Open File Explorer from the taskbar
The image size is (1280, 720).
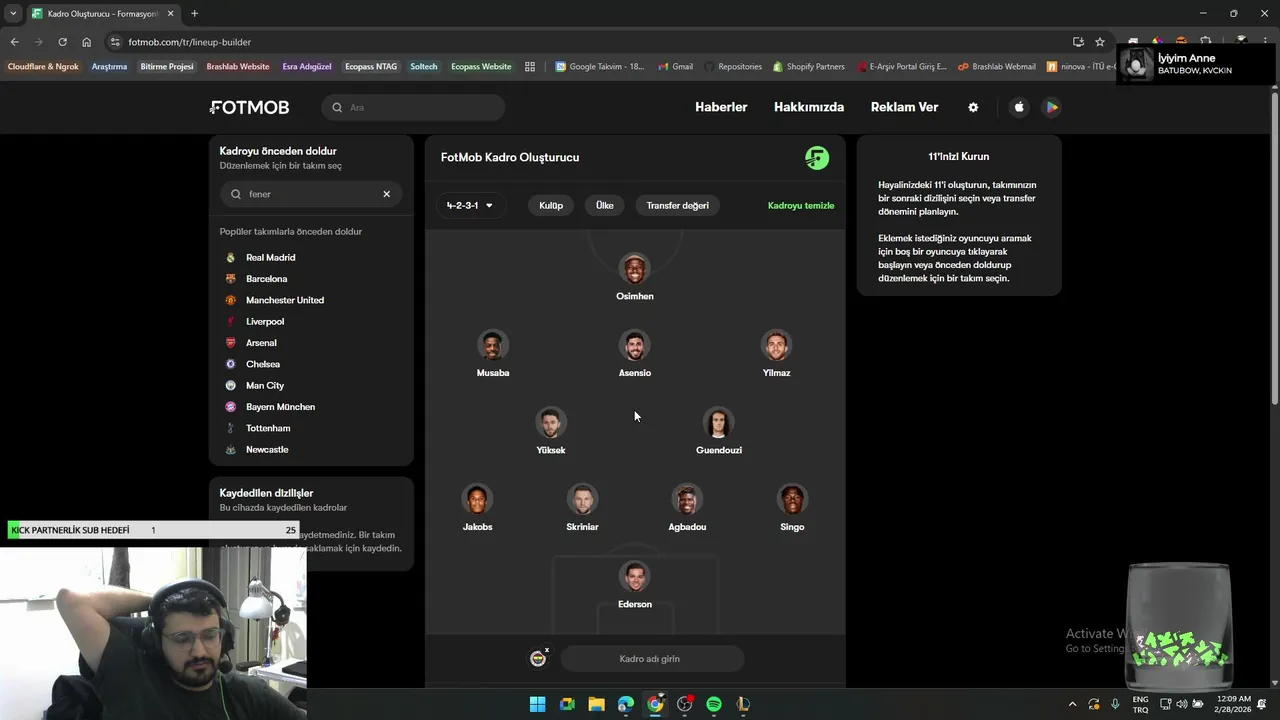596,704
